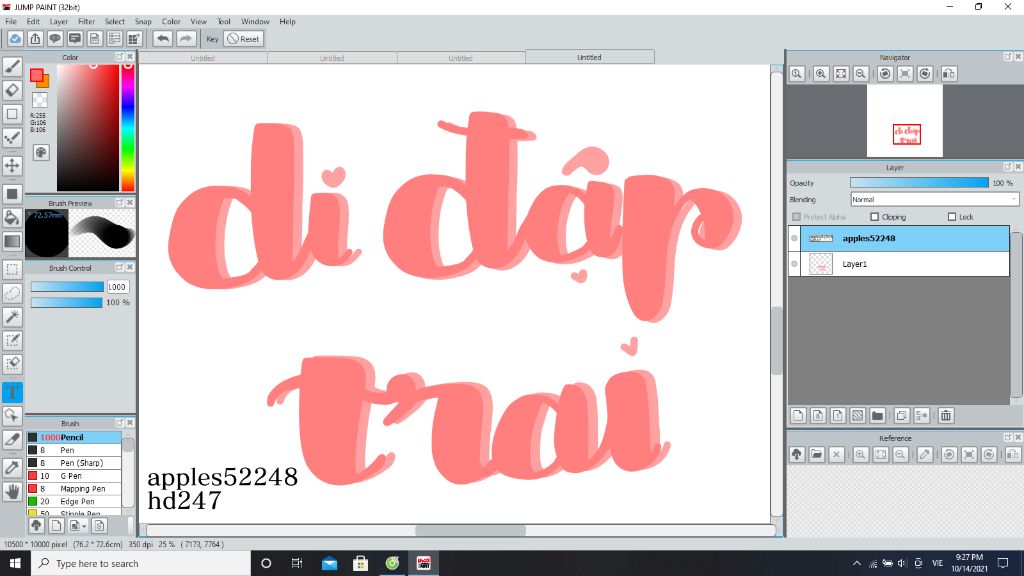The width and height of the screenshot is (1024, 576).
Task: Select the Layer1 layer row
Action: tap(899, 264)
